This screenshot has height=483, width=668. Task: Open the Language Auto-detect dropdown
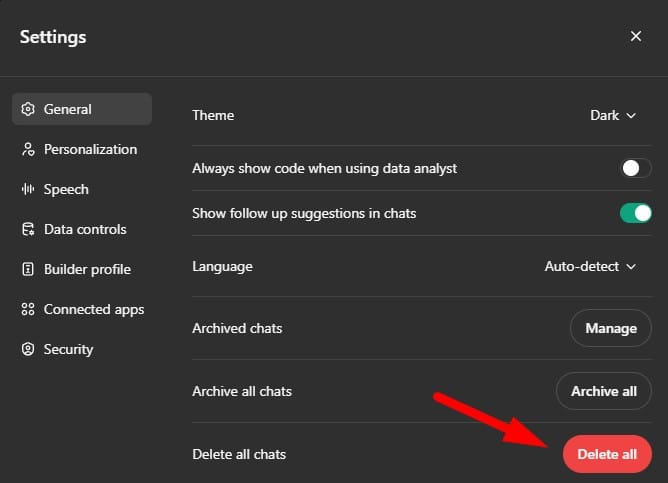point(590,267)
